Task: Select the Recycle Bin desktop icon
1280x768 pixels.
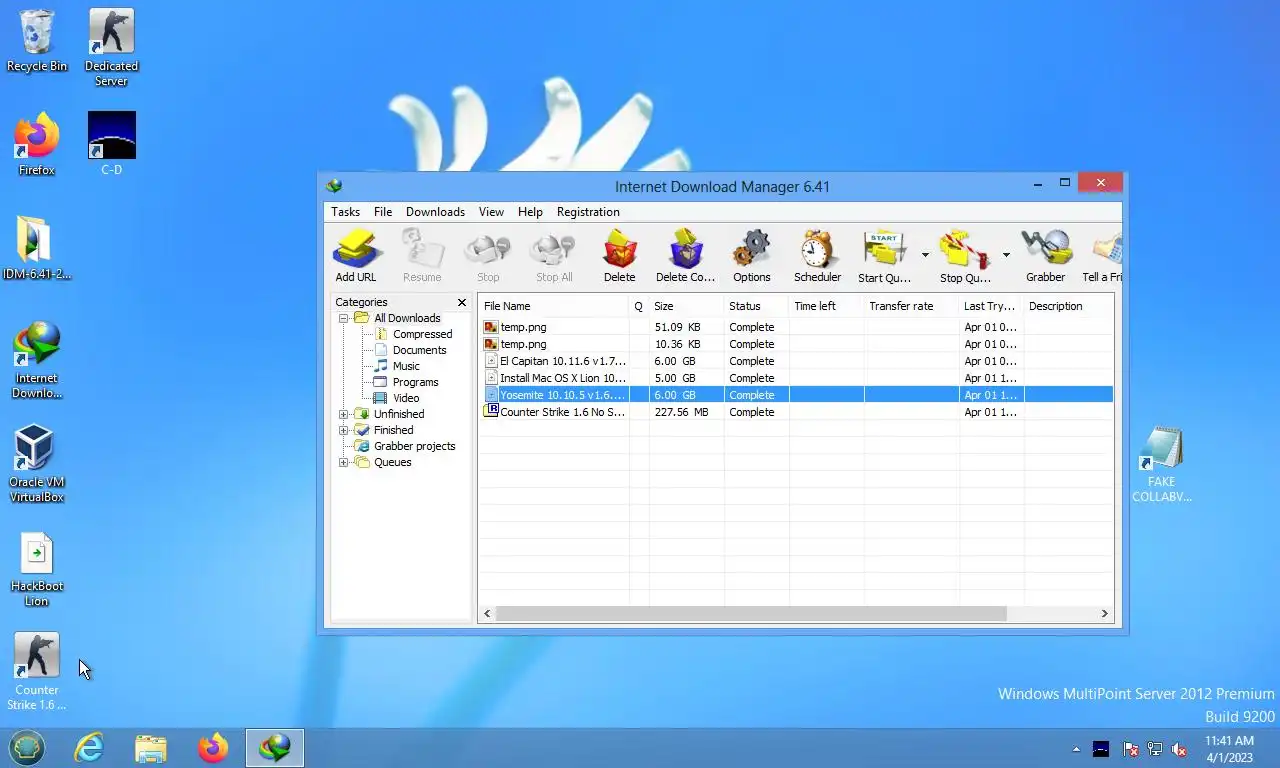Action: tap(37, 41)
